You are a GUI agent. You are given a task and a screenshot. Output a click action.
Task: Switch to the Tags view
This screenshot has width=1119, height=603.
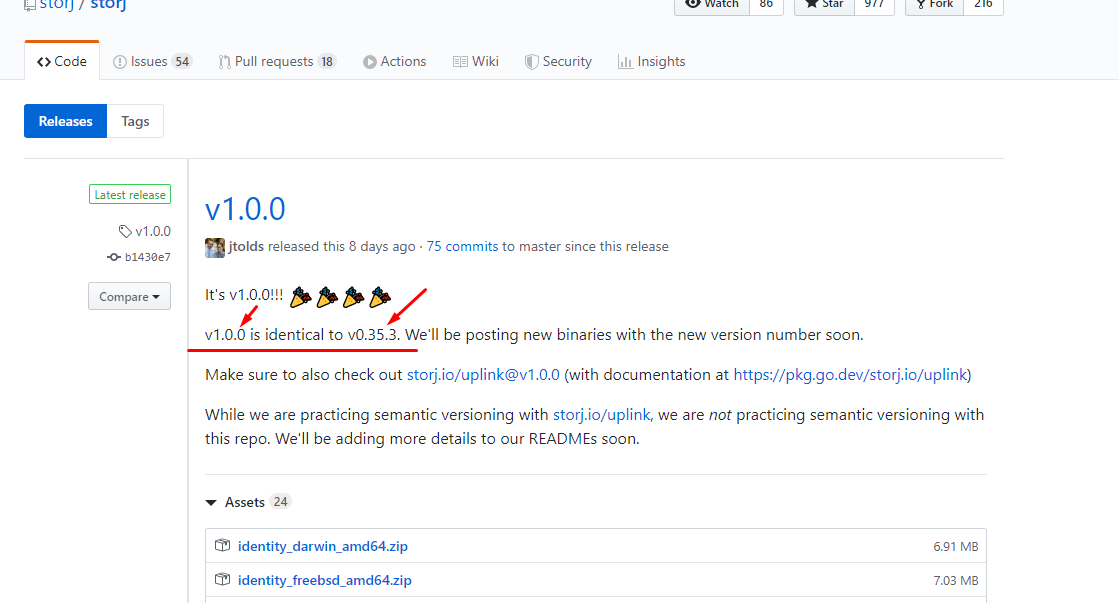pyautogui.click(x=135, y=121)
